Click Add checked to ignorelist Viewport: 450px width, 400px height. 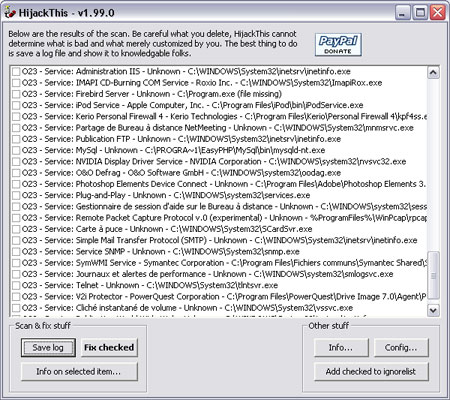(x=371, y=371)
